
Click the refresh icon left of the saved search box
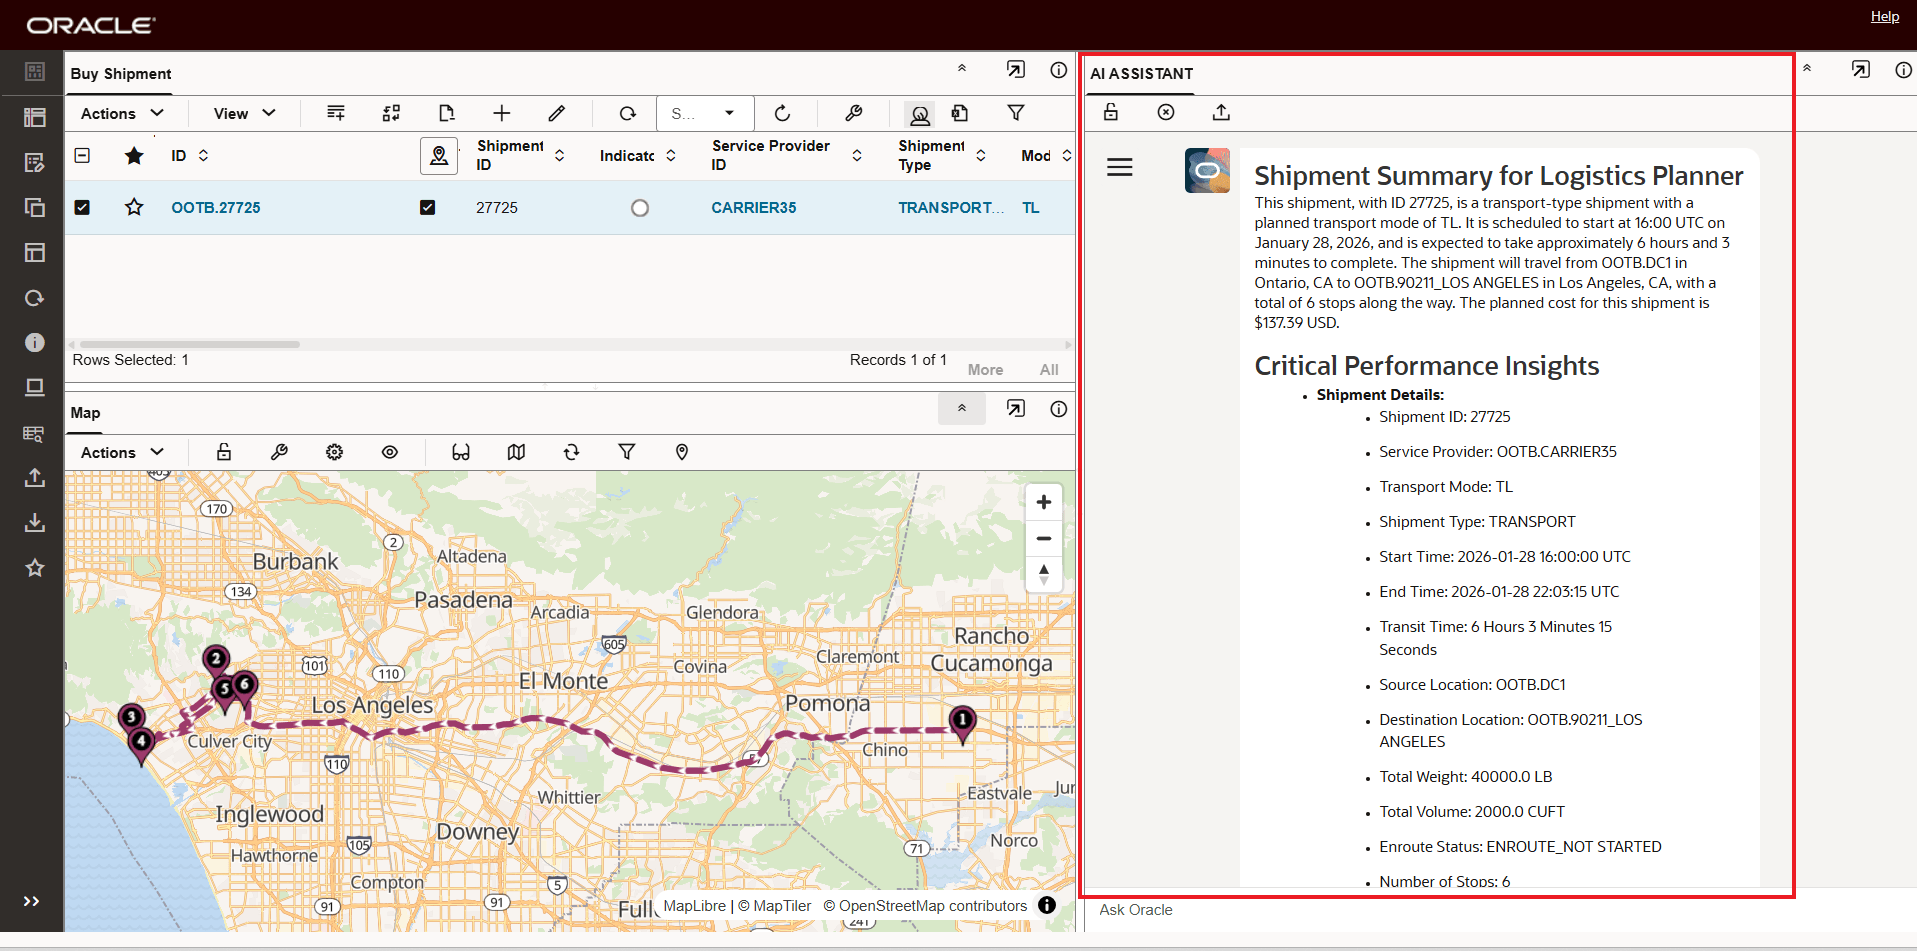pyautogui.click(x=628, y=113)
